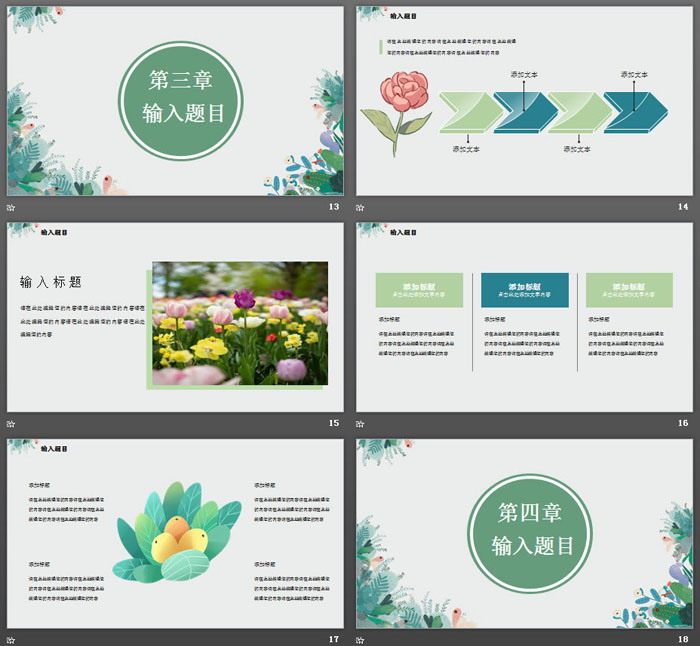Click the left green 添加标题 box on slide 16
700x646 pixels.
point(419,289)
